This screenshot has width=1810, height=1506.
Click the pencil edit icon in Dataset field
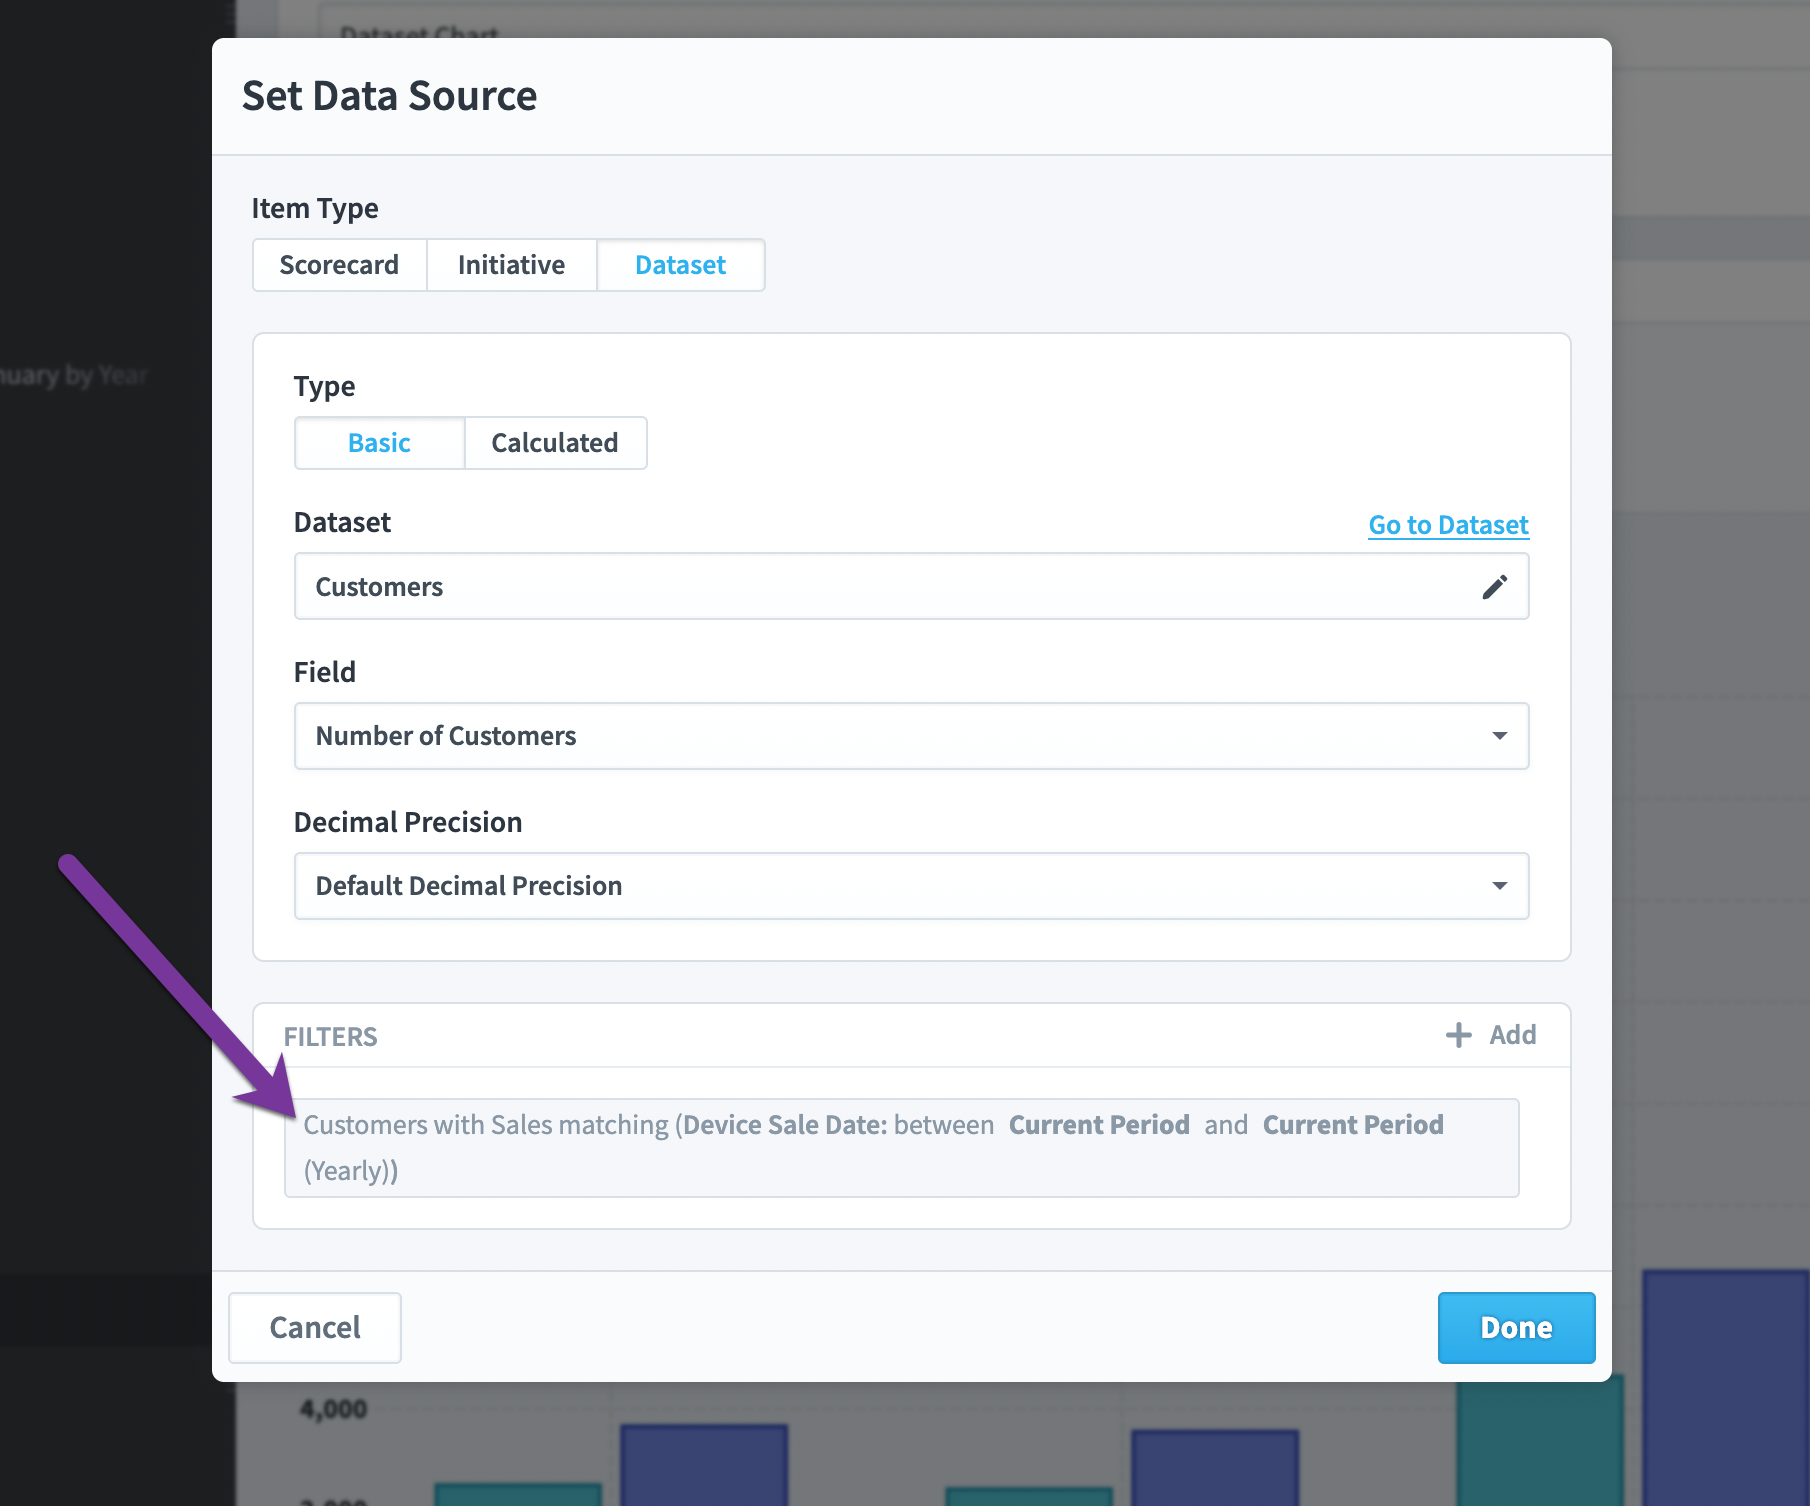coord(1494,587)
